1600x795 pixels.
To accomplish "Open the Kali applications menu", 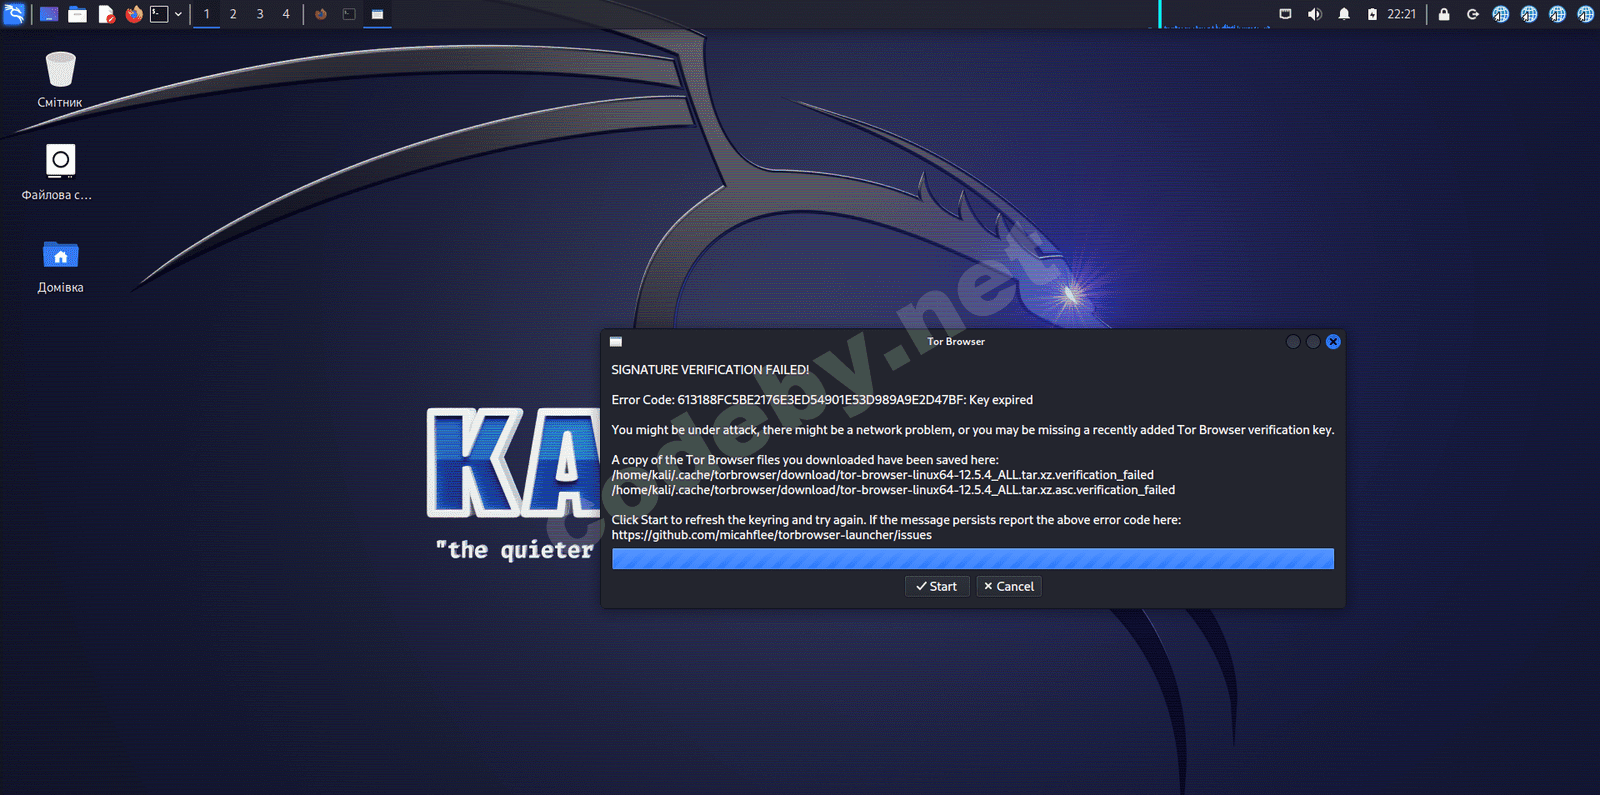I will [14, 14].
